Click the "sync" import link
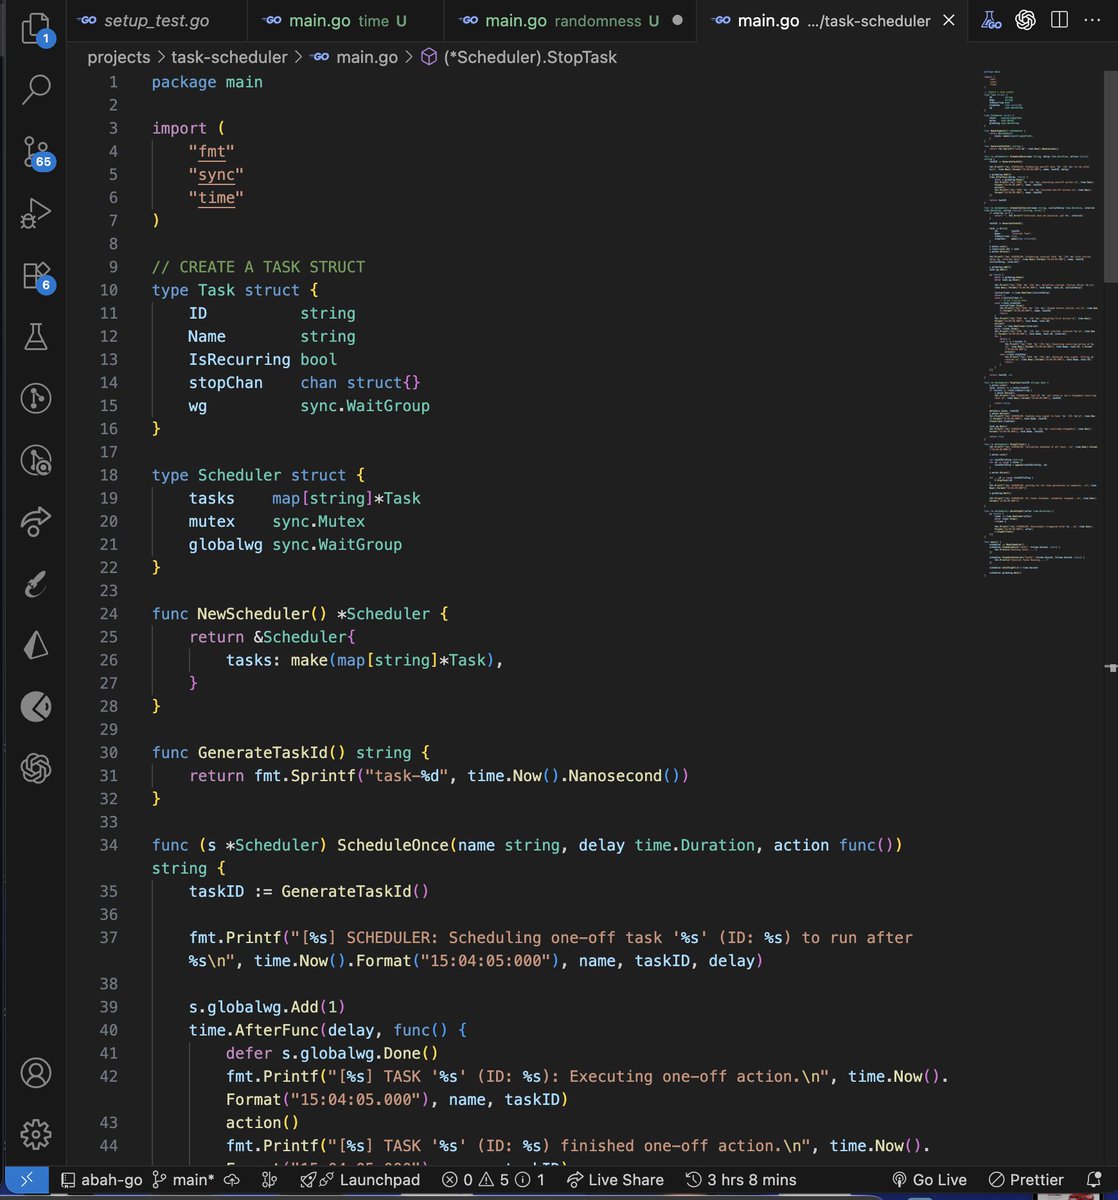The width and height of the screenshot is (1118, 1200). (x=216, y=174)
